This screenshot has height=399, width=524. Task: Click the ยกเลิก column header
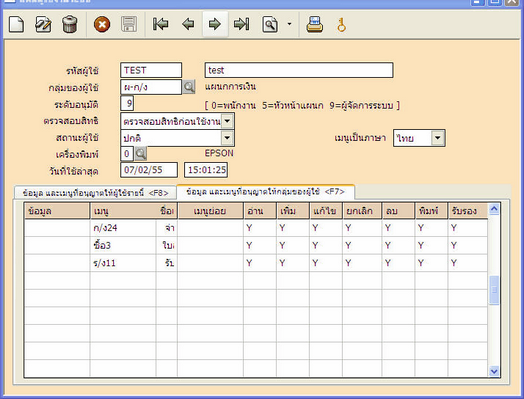362,211
